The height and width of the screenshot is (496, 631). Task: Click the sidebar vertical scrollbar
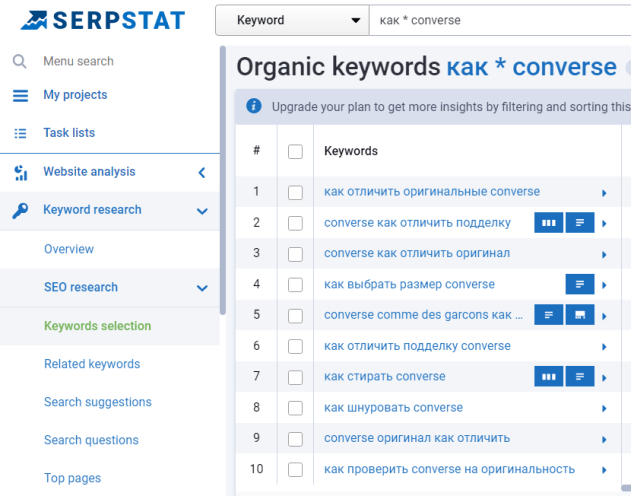click(223, 180)
